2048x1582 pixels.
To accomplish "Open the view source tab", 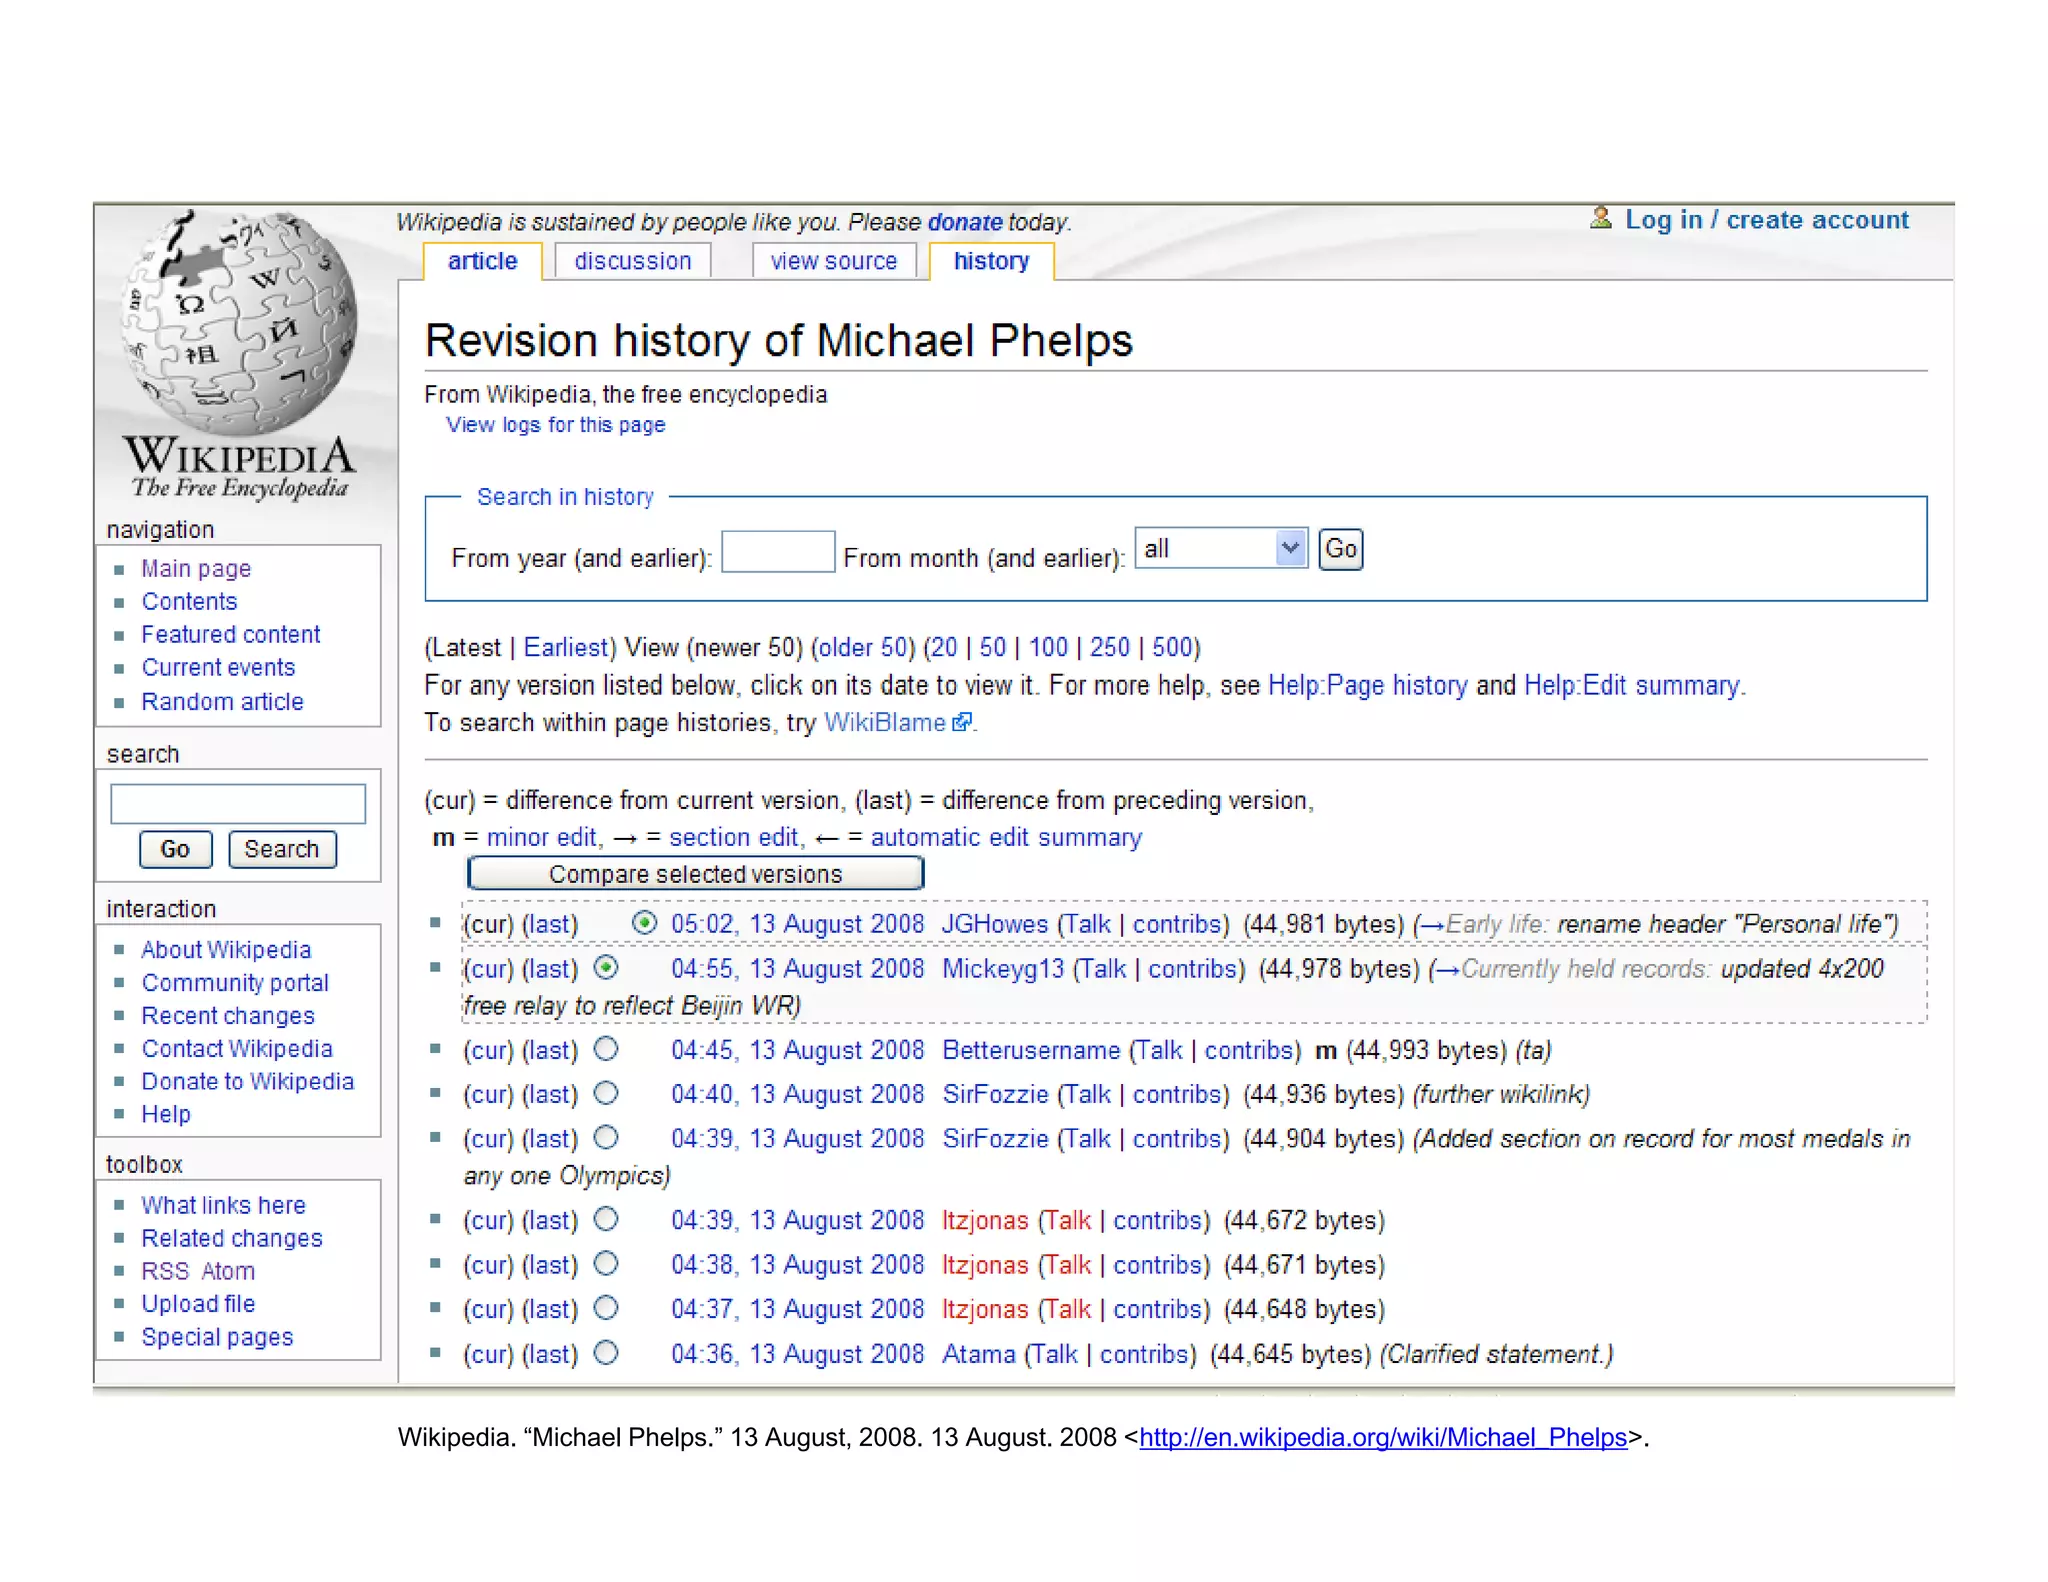I will coord(833,261).
